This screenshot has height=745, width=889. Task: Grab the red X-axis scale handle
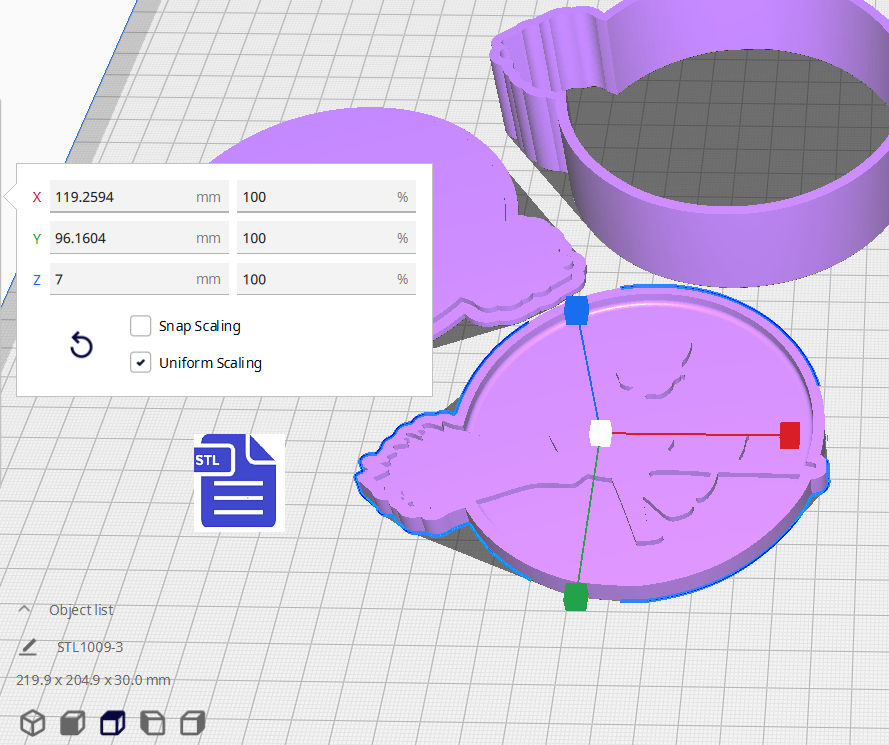coord(790,435)
